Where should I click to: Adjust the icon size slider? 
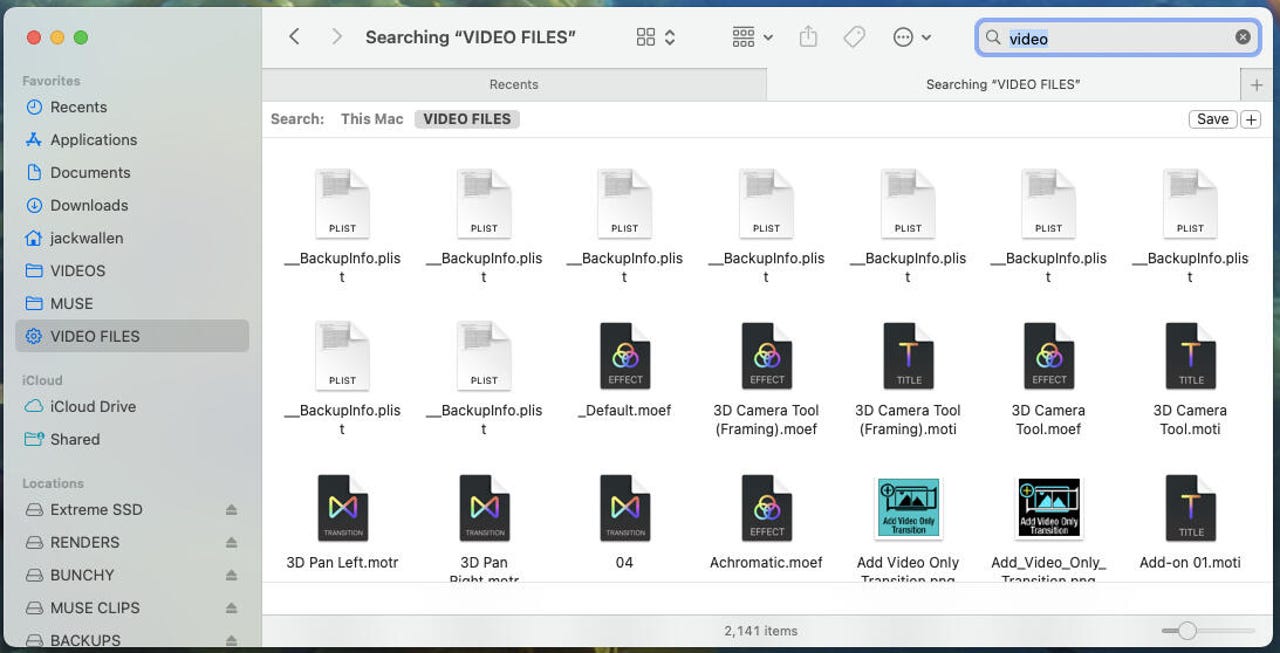pos(1187,631)
